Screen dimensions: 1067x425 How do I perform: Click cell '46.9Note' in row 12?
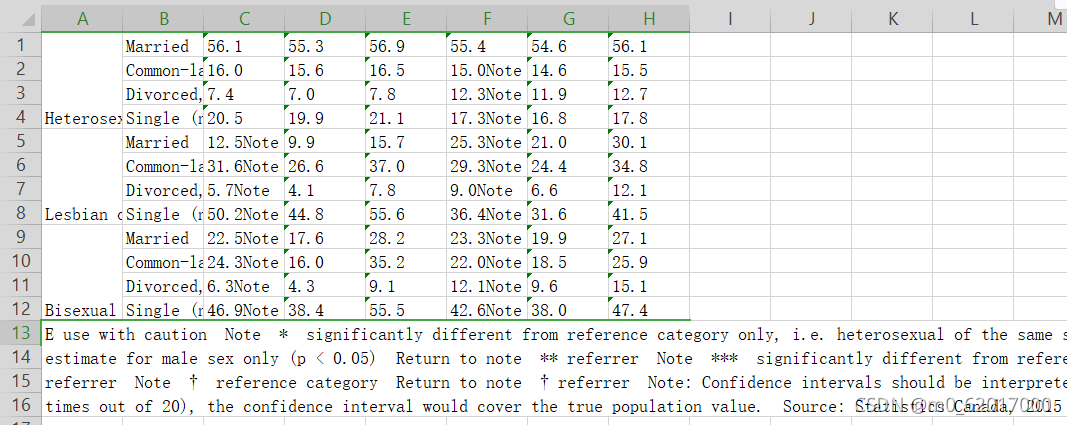[244, 309]
